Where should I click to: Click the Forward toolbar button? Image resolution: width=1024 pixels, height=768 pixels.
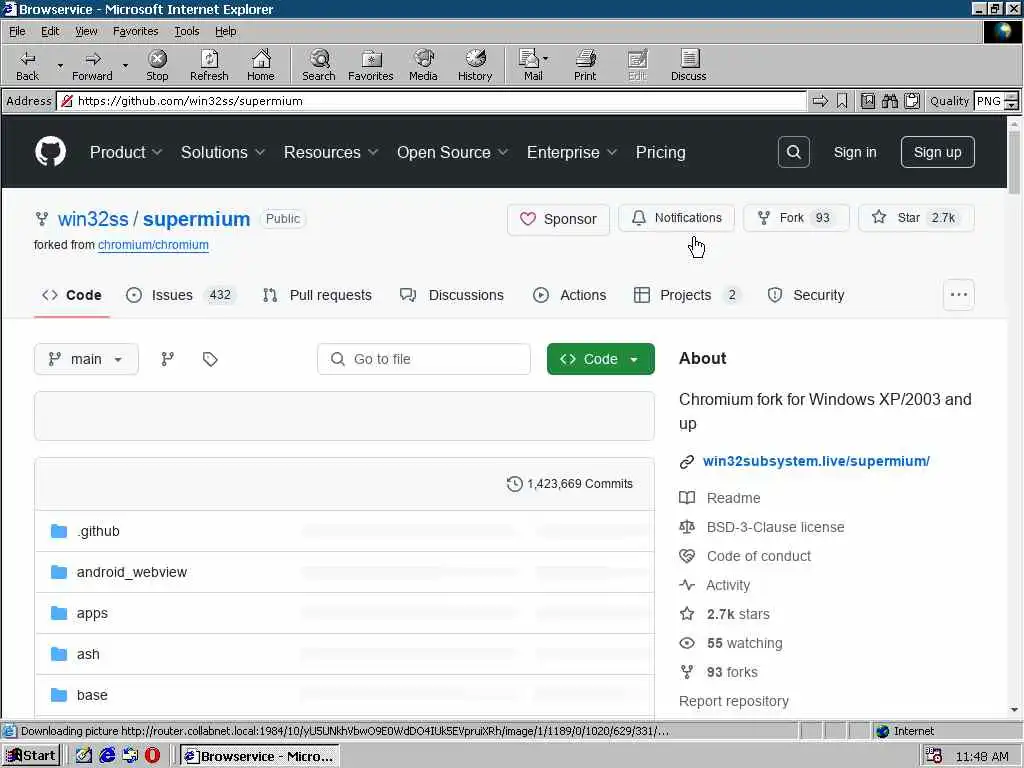coord(92,65)
